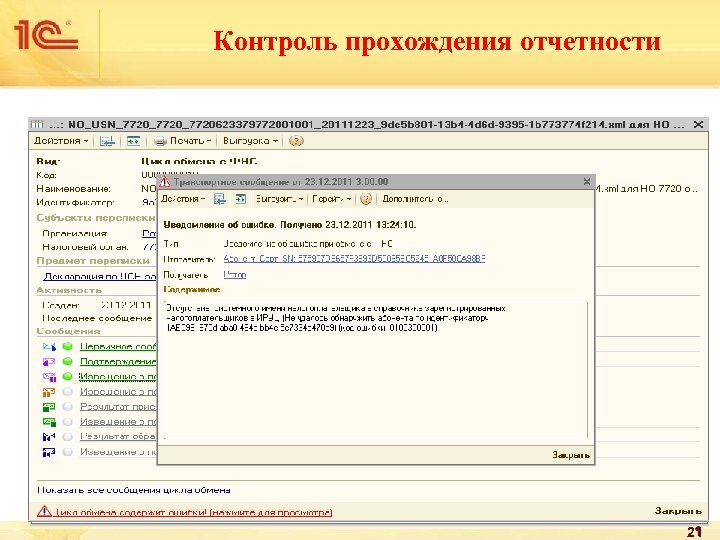This screenshot has height=540, width=720.
Task: Click inside the Содержание text area
Action: pyautogui.click(x=376, y=370)
